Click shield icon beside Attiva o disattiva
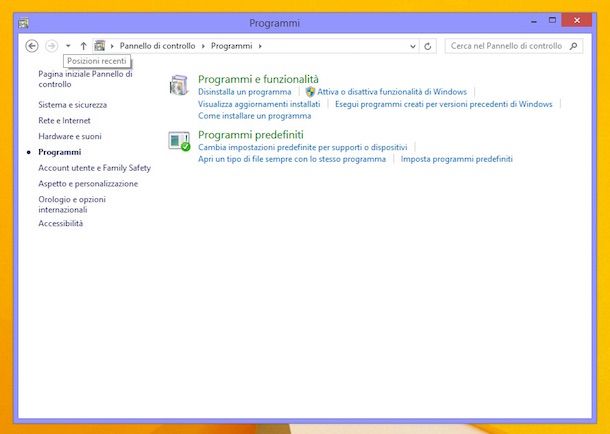This screenshot has width=610, height=434. point(310,92)
